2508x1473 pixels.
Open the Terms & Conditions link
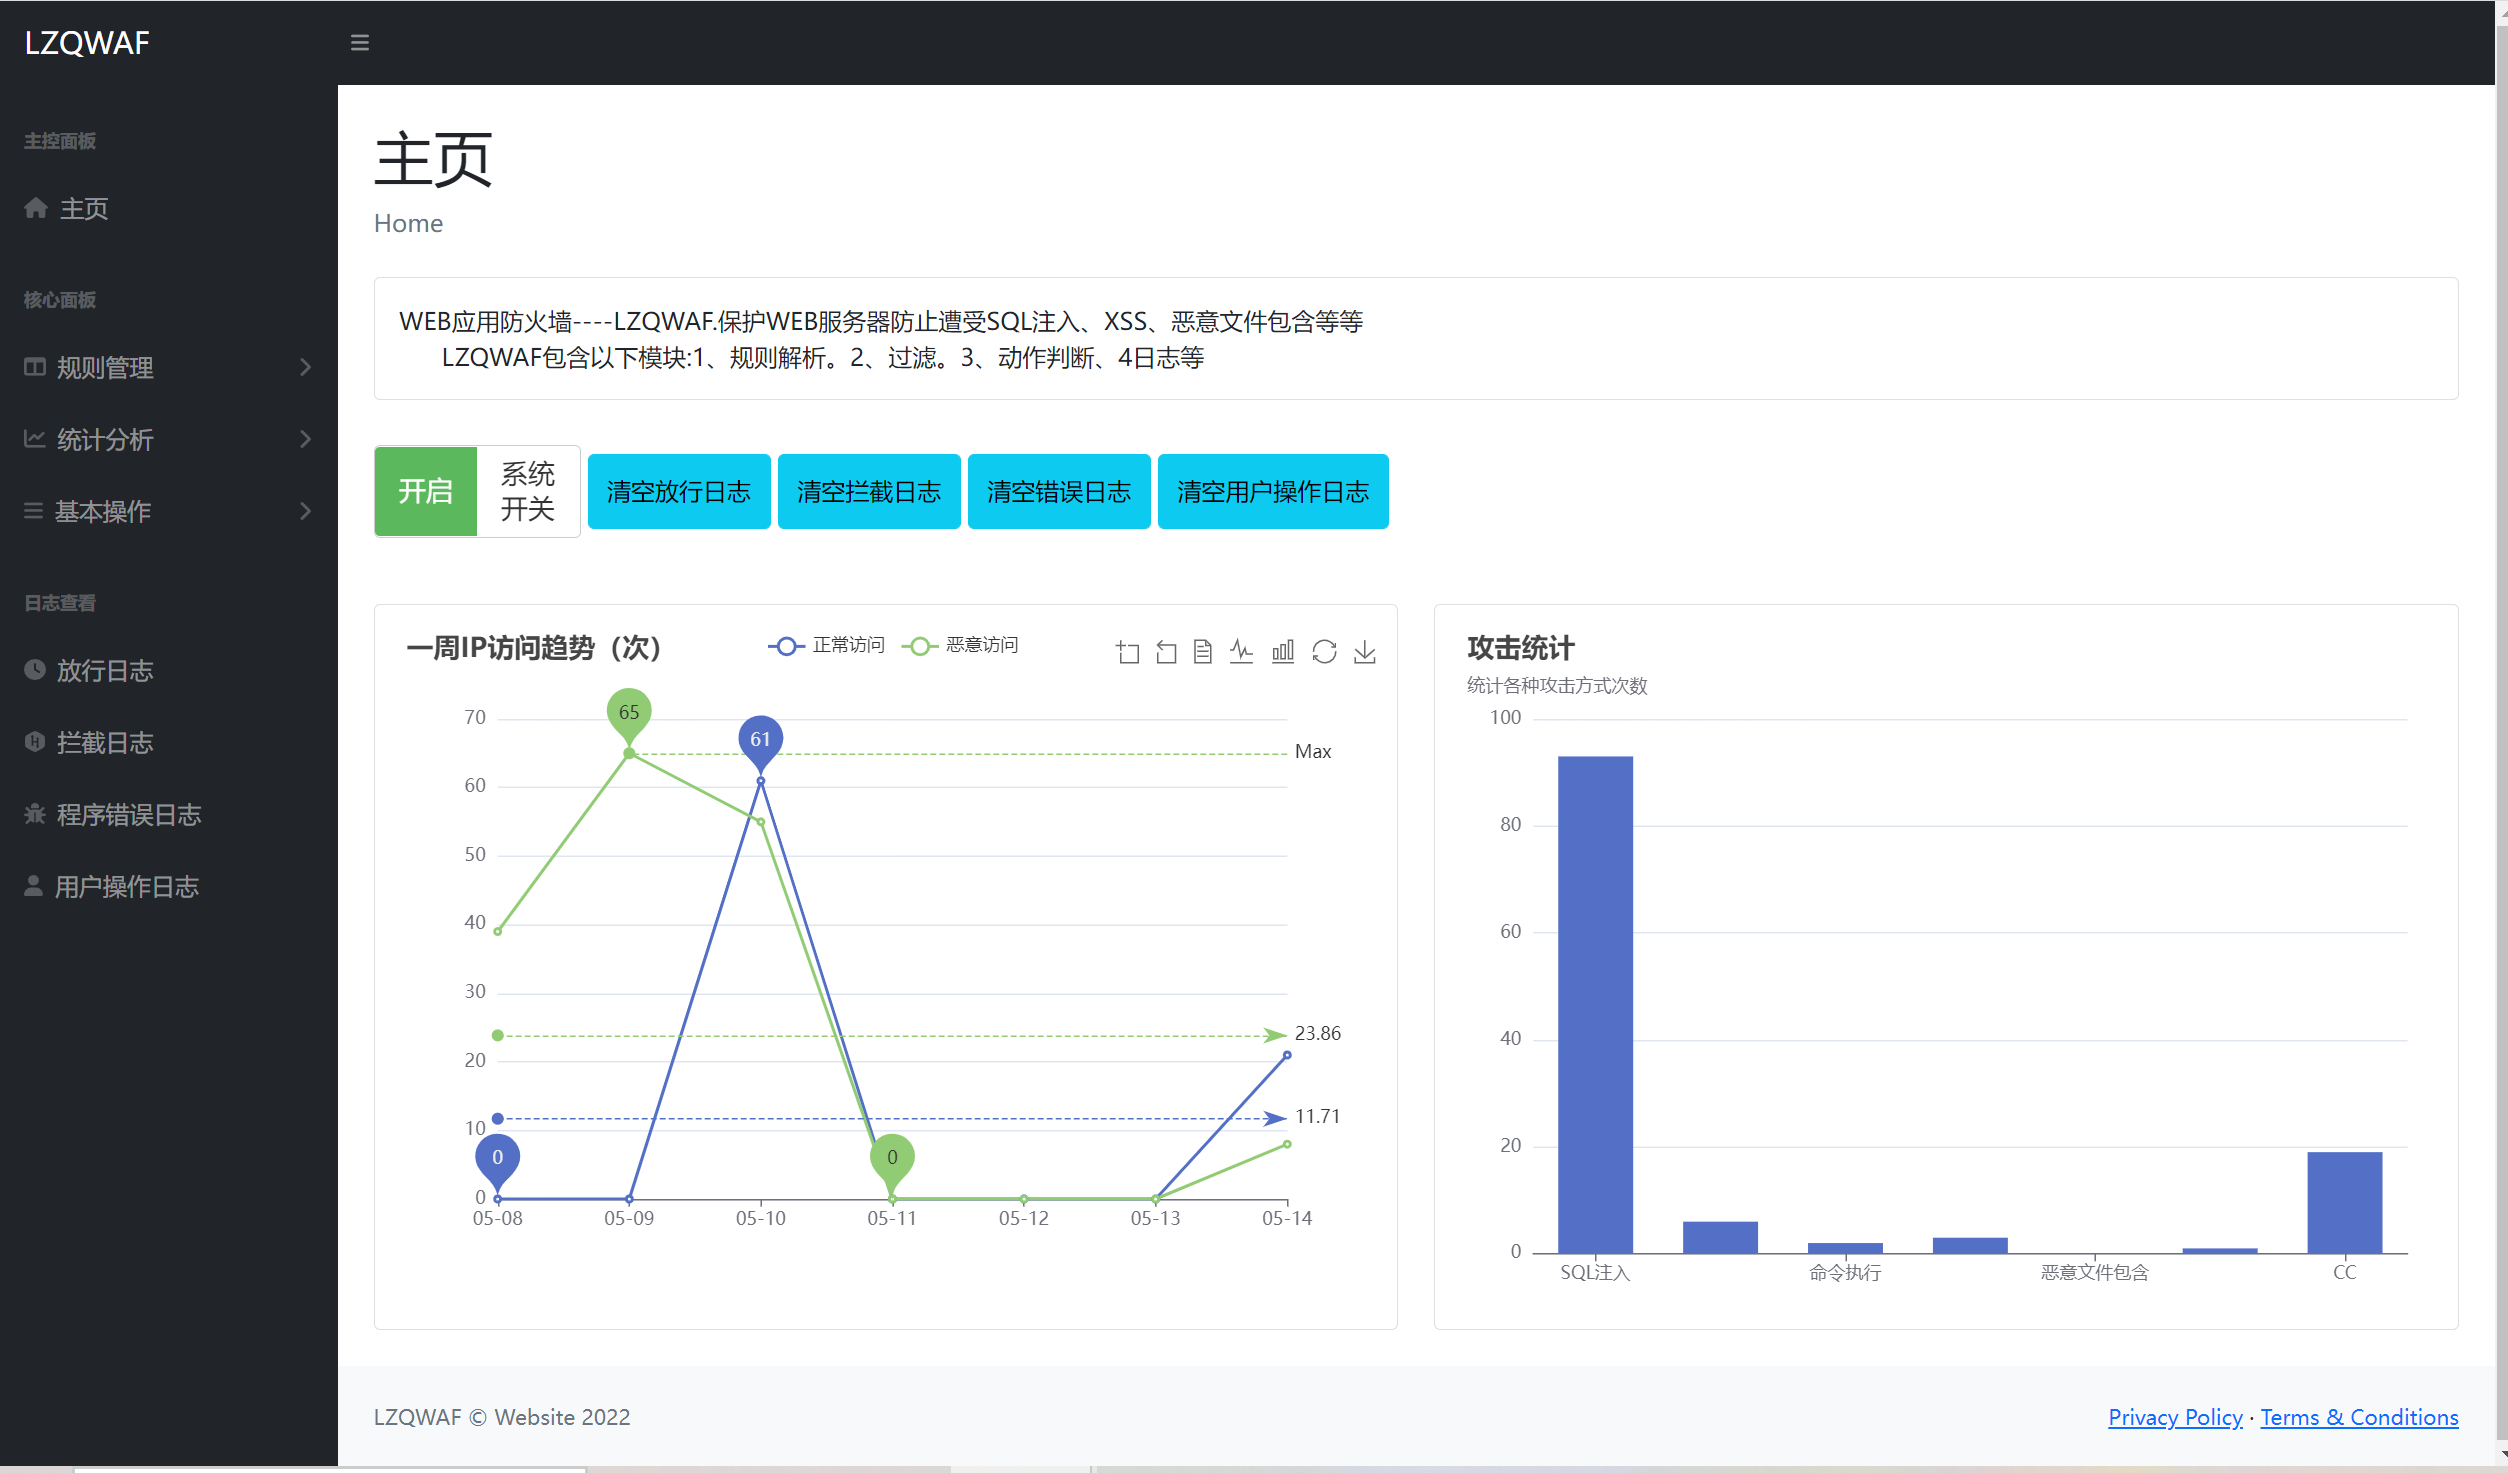tap(2359, 1417)
